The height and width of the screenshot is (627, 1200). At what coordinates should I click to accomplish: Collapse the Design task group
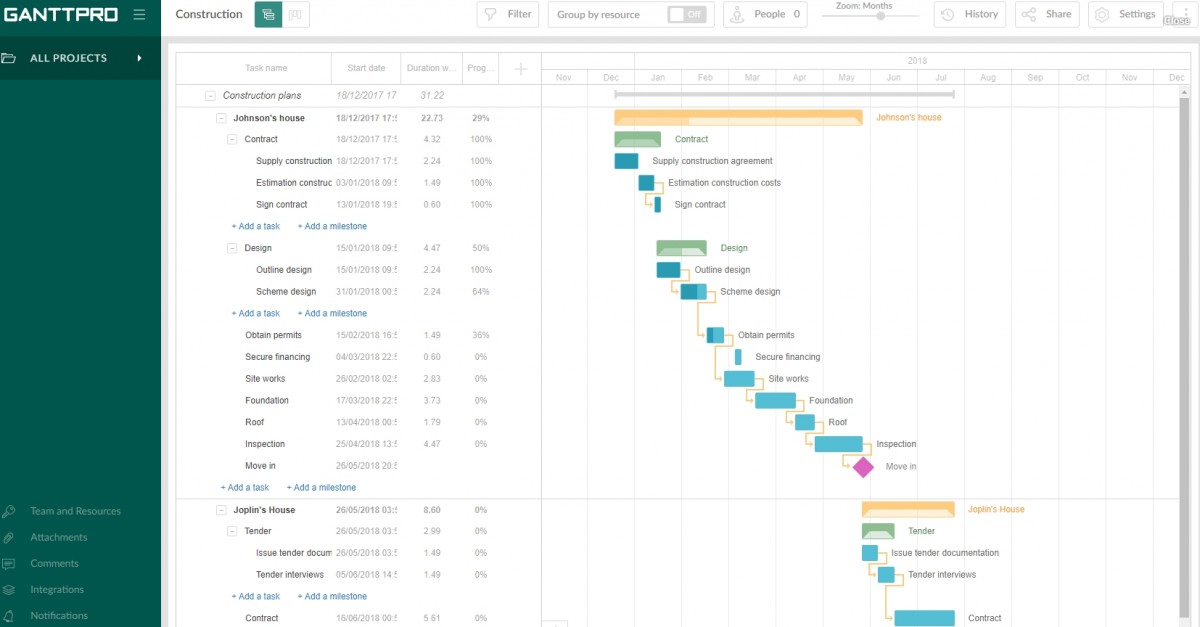pos(232,248)
